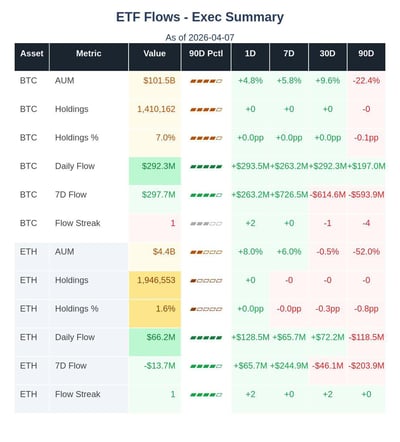Click ETH Holdings % percentile bar indicator
Screen dimensions: 400x442
206,309
